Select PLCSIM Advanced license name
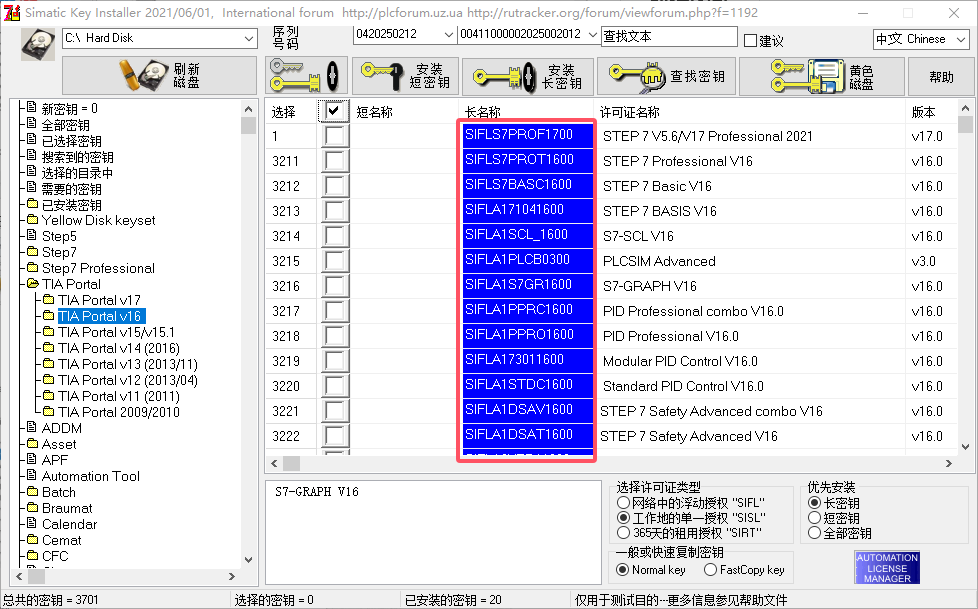 [x=659, y=261]
